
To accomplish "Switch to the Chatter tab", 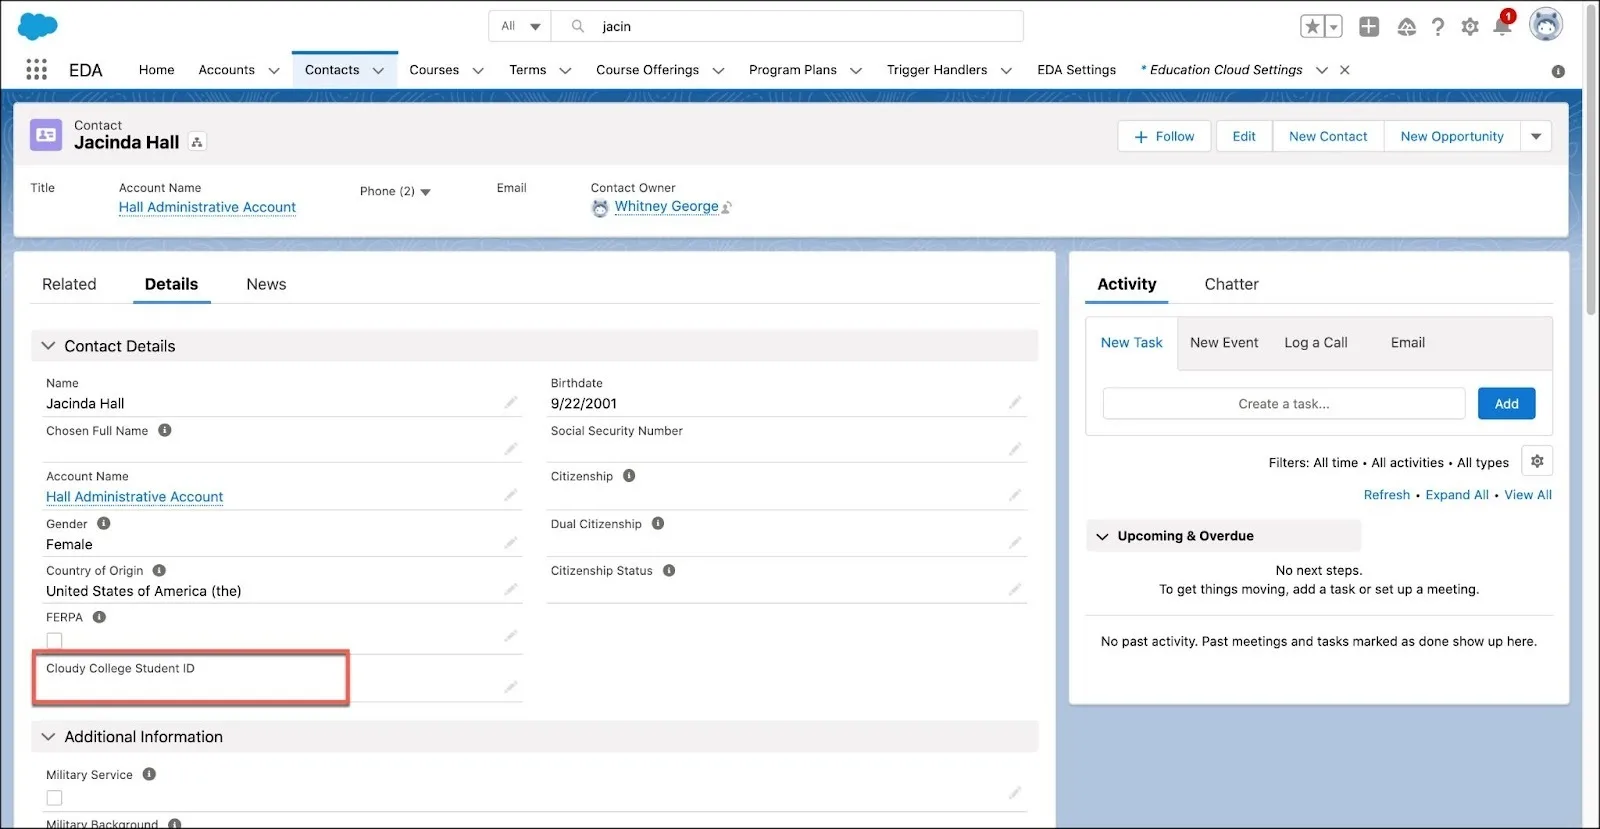I will pyautogui.click(x=1231, y=284).
